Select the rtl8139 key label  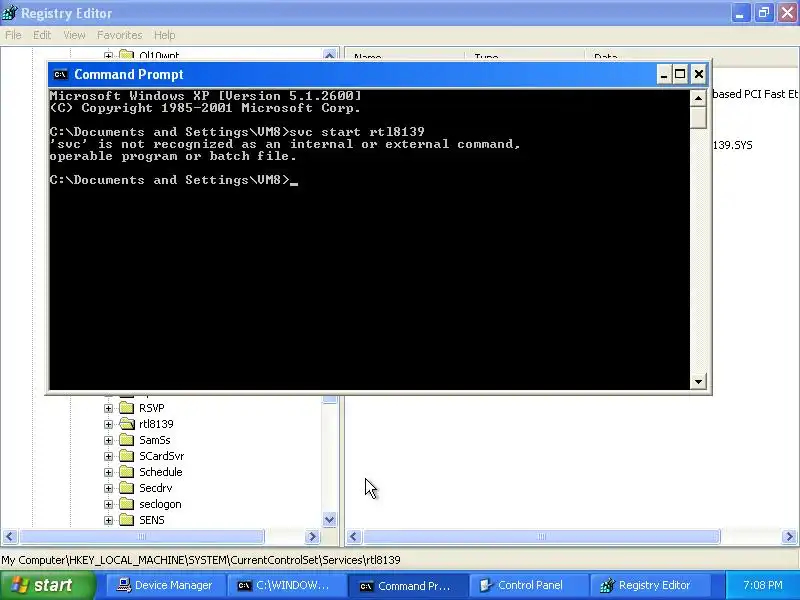pyautogui.click(x=156, y=424)
